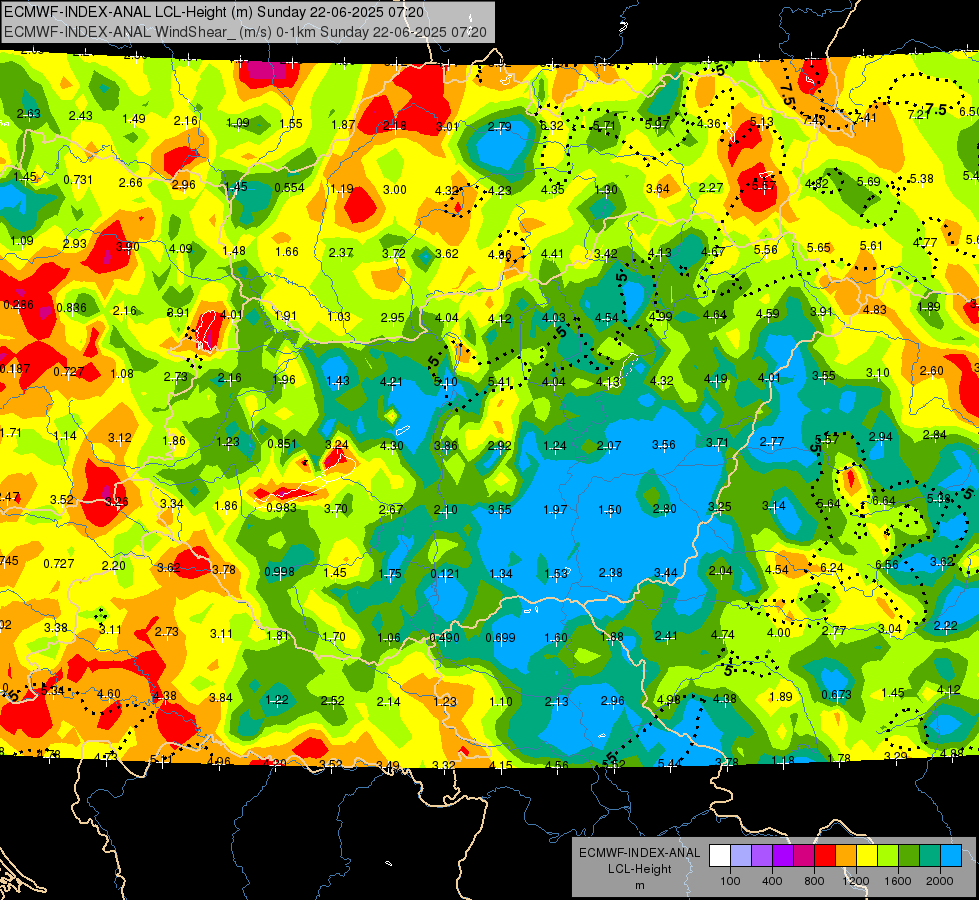Select the blue legend swatch at far right
Viewport: 979px width, 900px height.
click(x=950, y=856)
